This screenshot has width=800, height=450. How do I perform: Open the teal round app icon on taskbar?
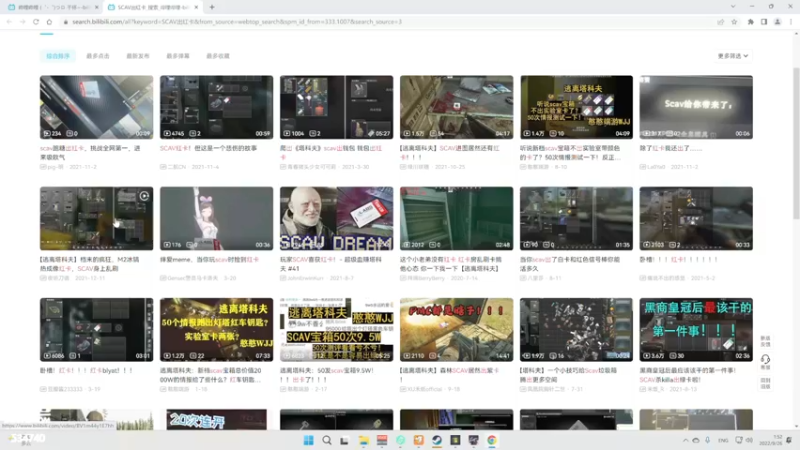[401, 440]
